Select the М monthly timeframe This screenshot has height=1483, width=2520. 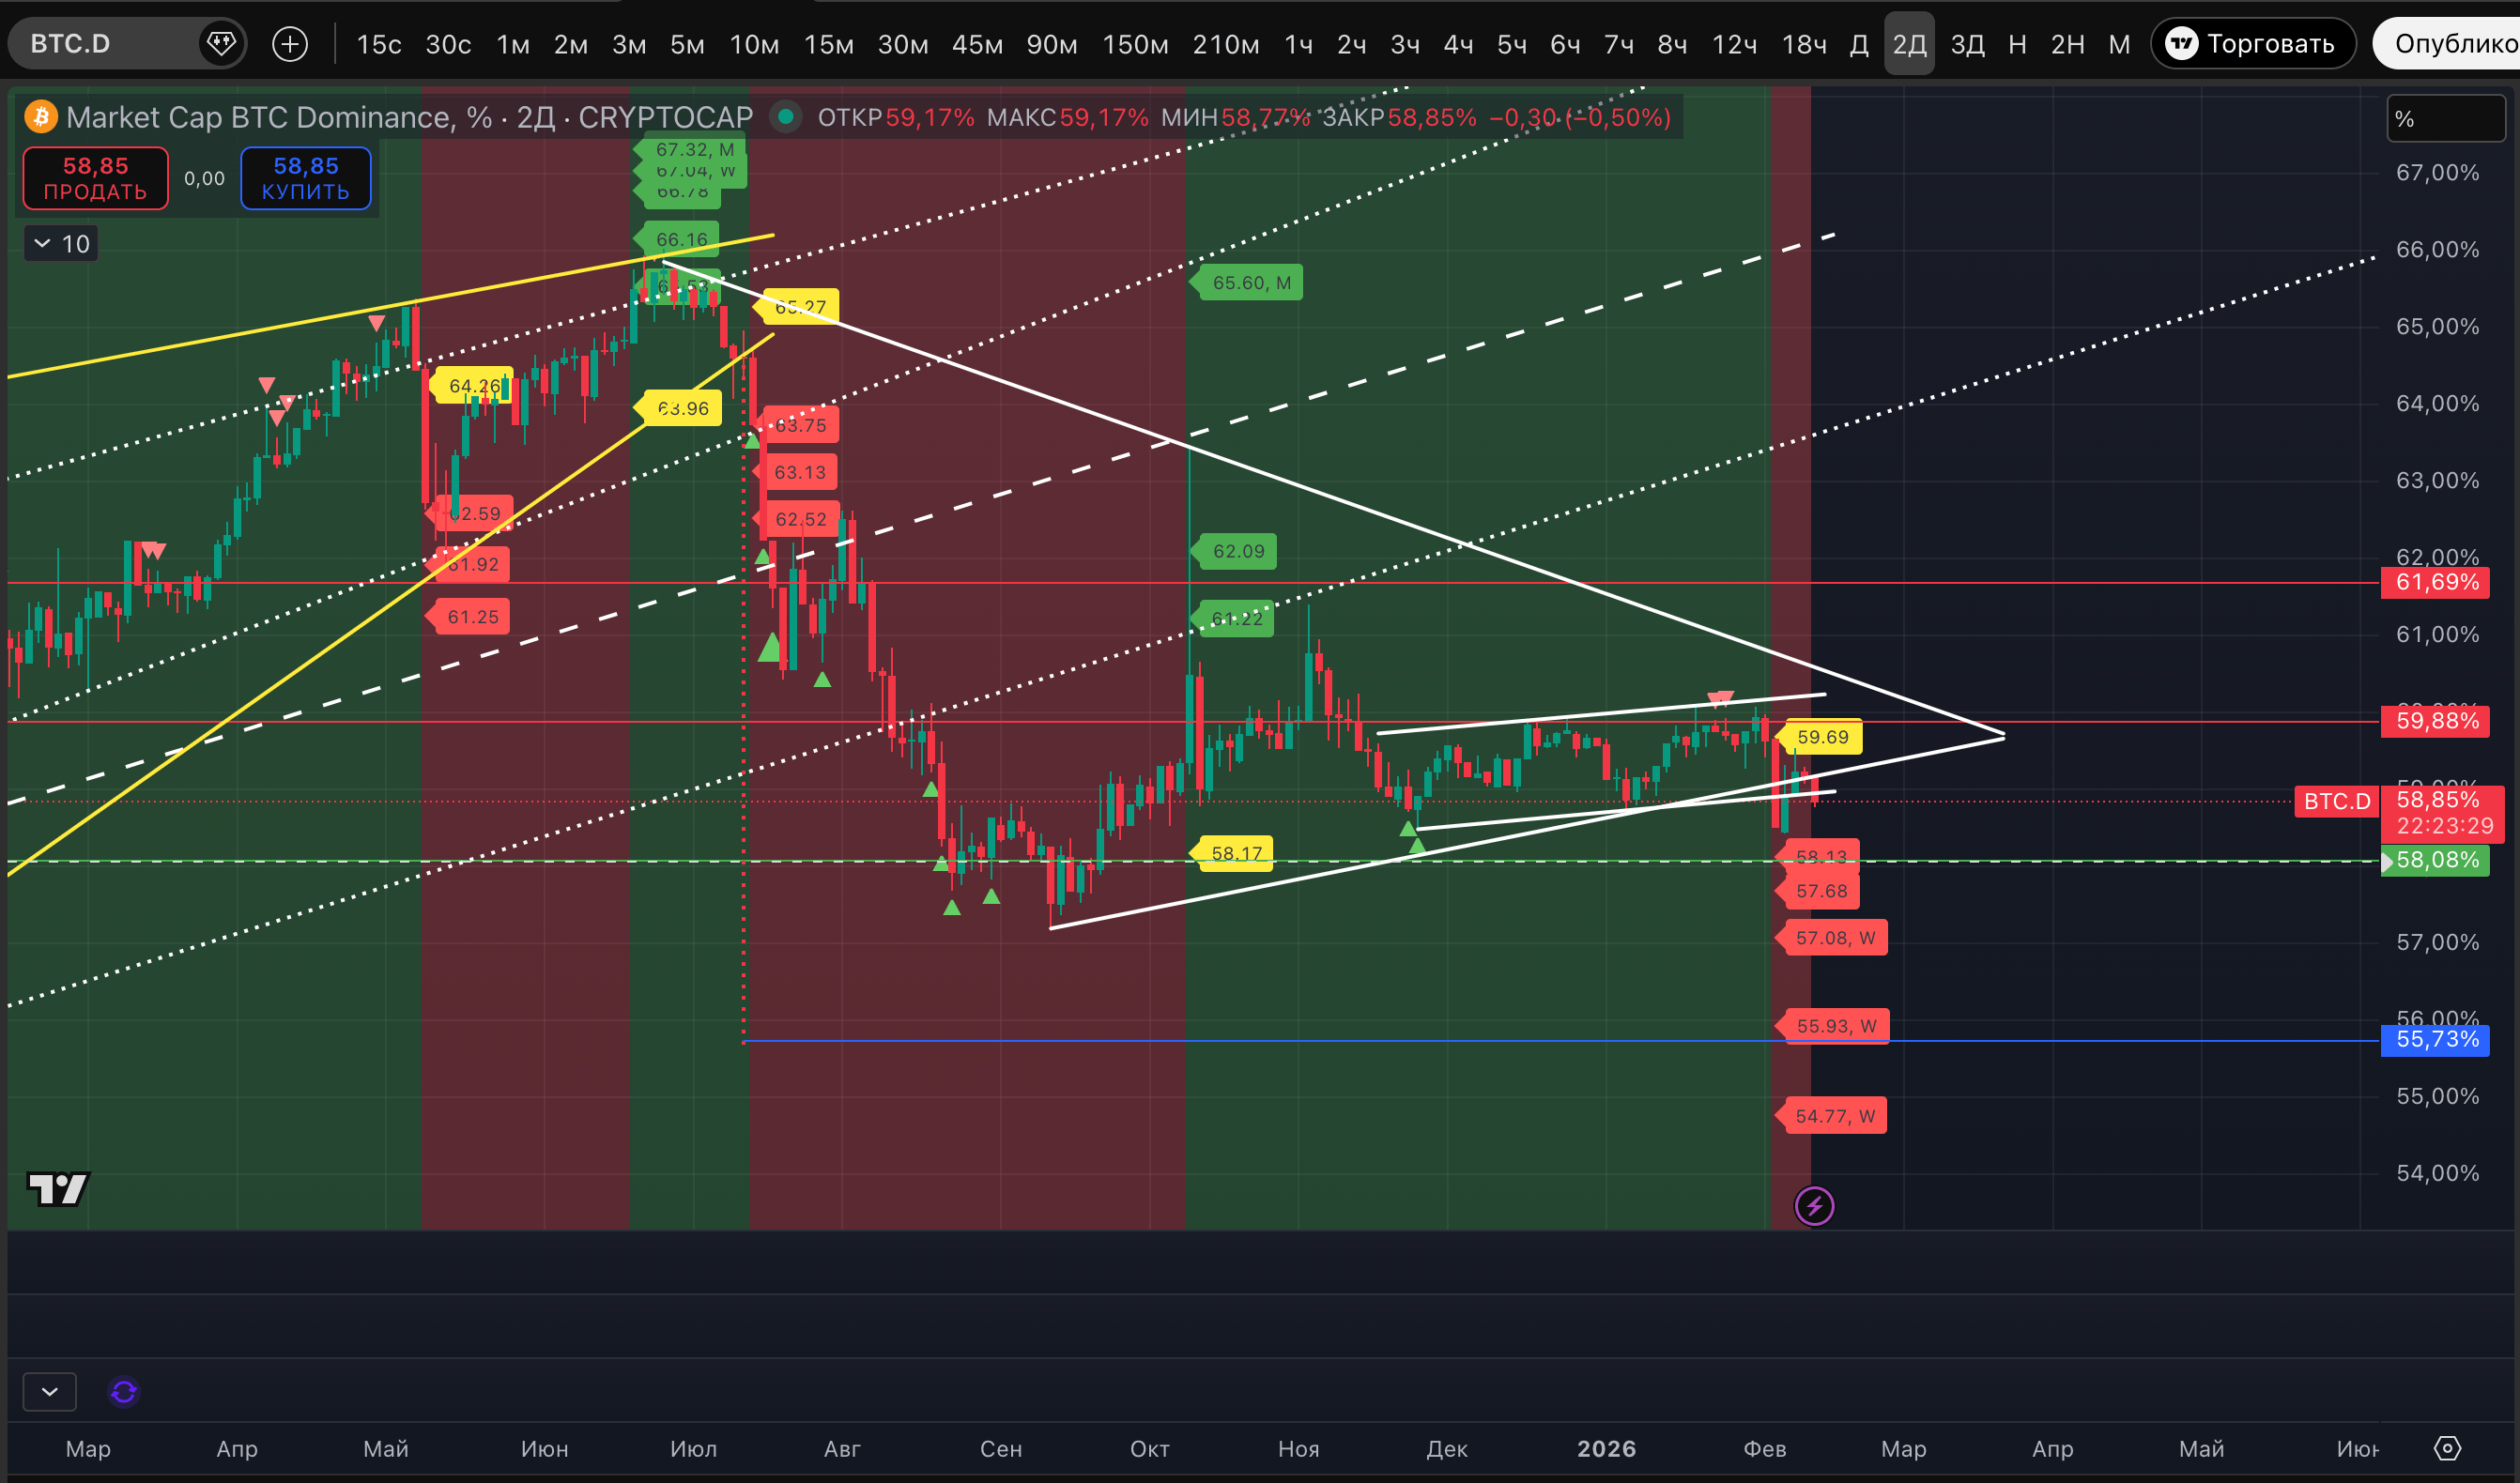click(x=2119, y=44)
